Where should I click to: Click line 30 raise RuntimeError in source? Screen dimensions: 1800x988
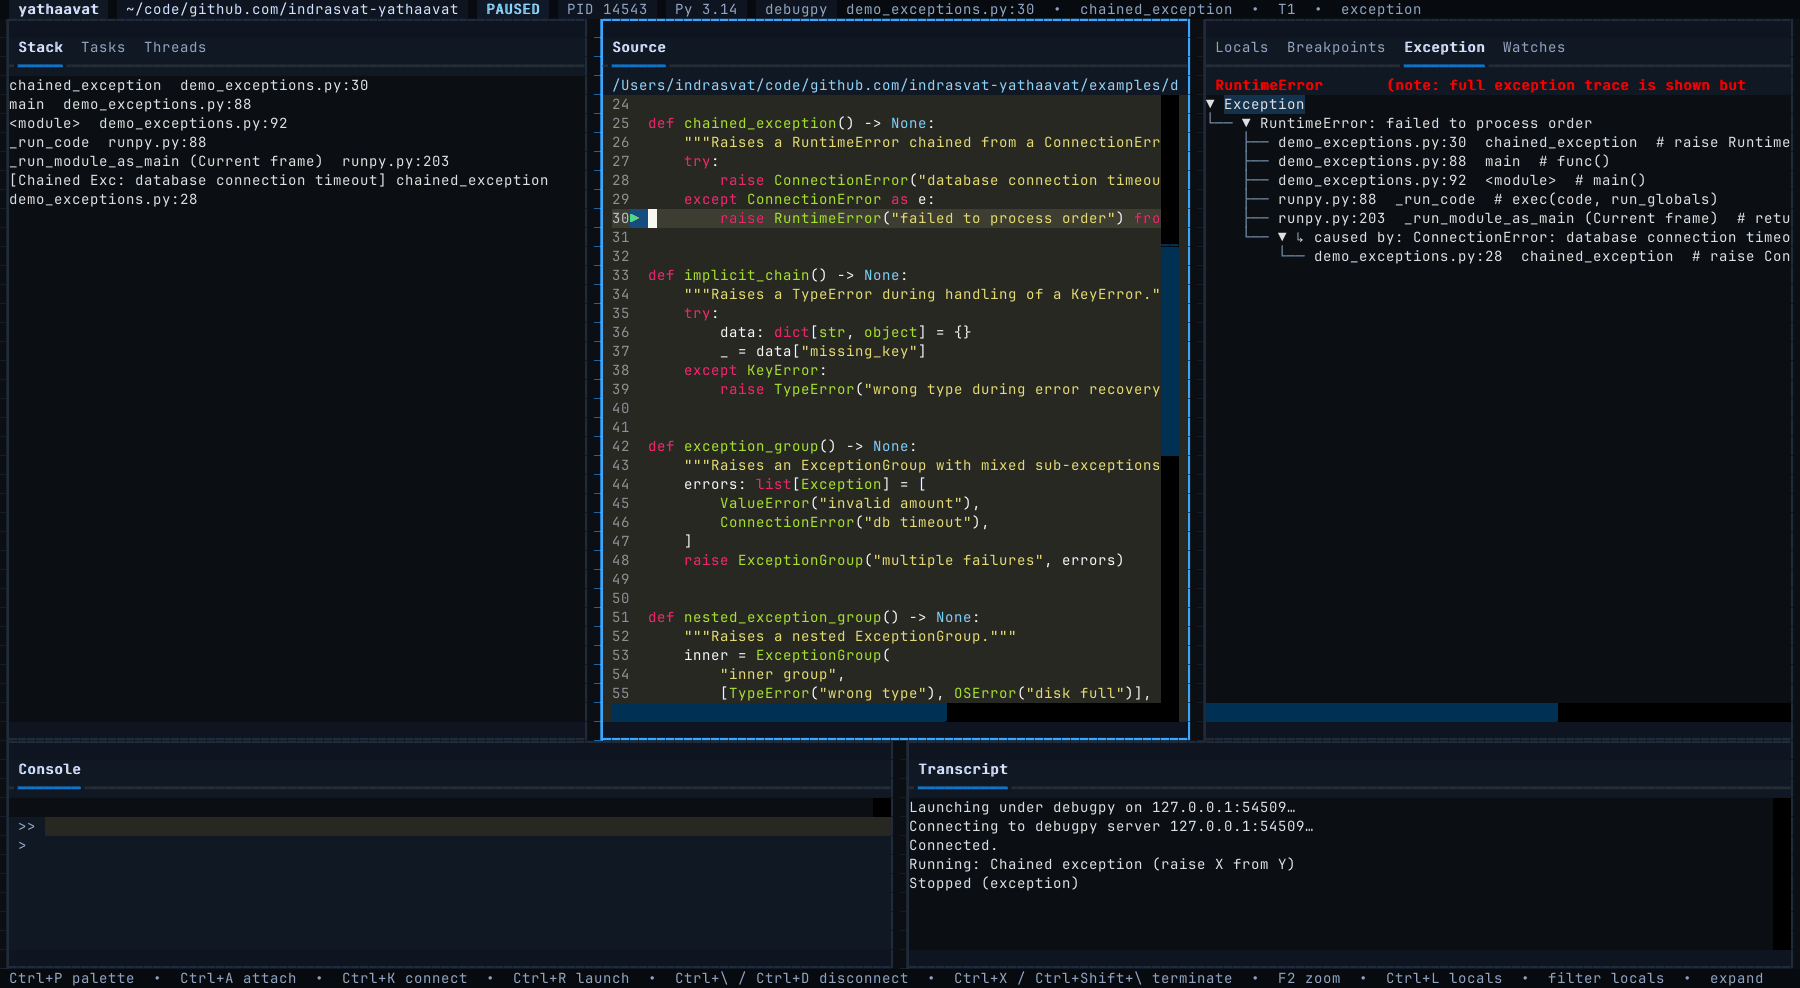[940, 218]
